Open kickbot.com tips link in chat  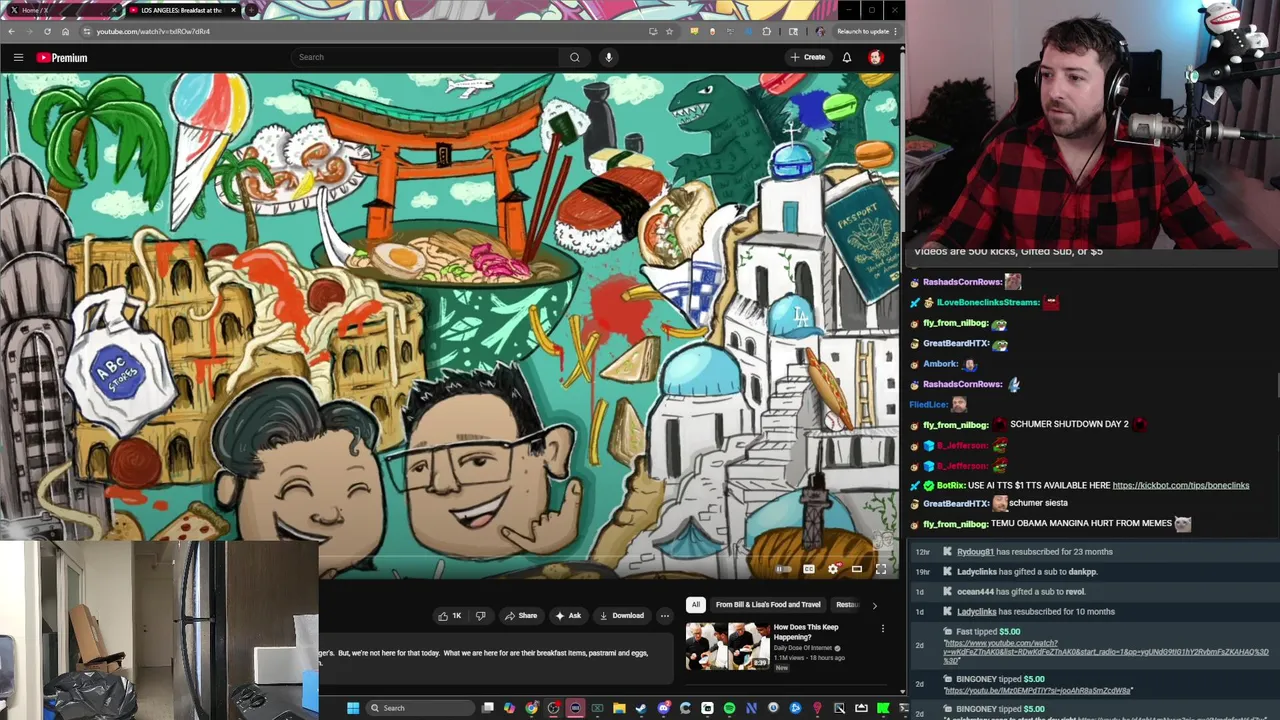tap(1180, 485)
